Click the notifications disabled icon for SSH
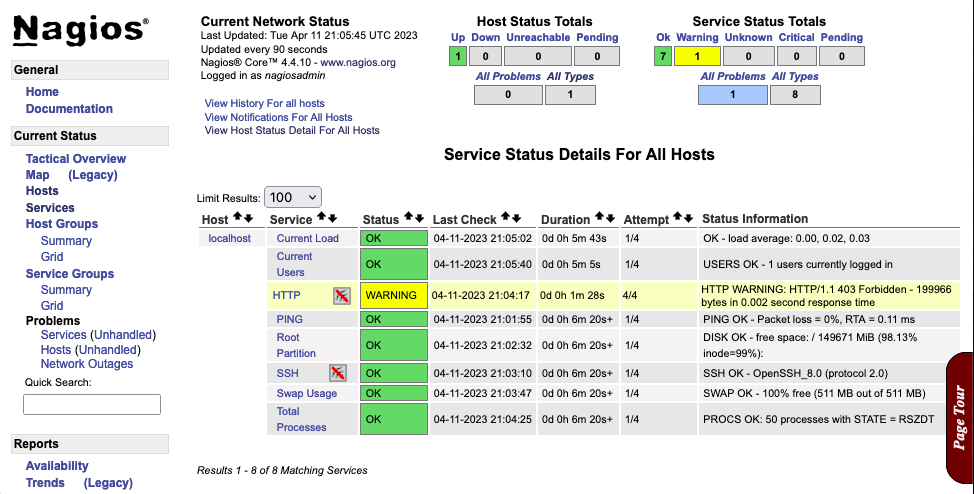 [338, 373]
